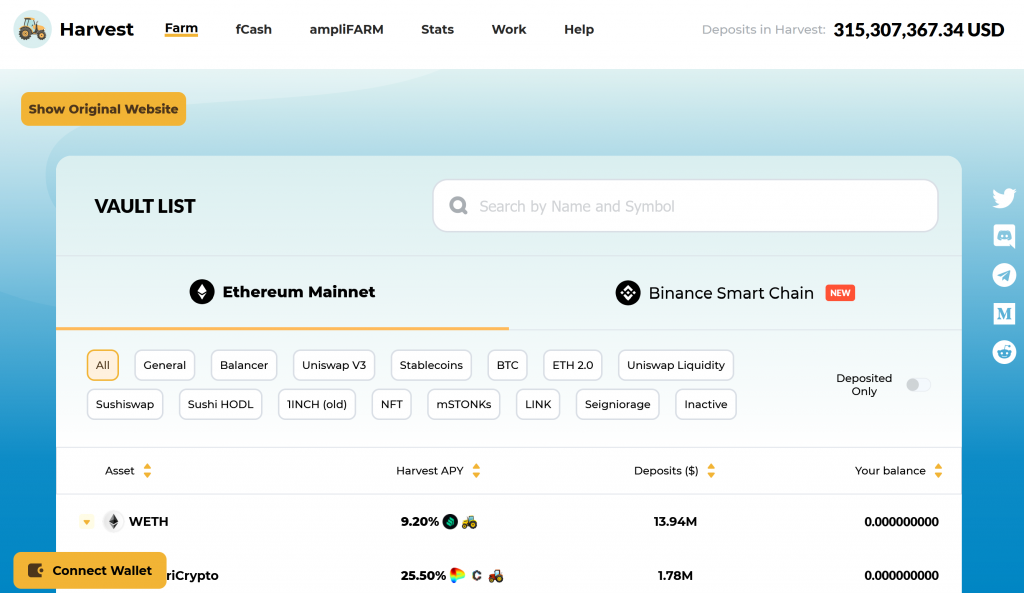This screenshot has width=1024, height=593.
Task: Click the 1.78M deposits value
Action: coord(675,575)
